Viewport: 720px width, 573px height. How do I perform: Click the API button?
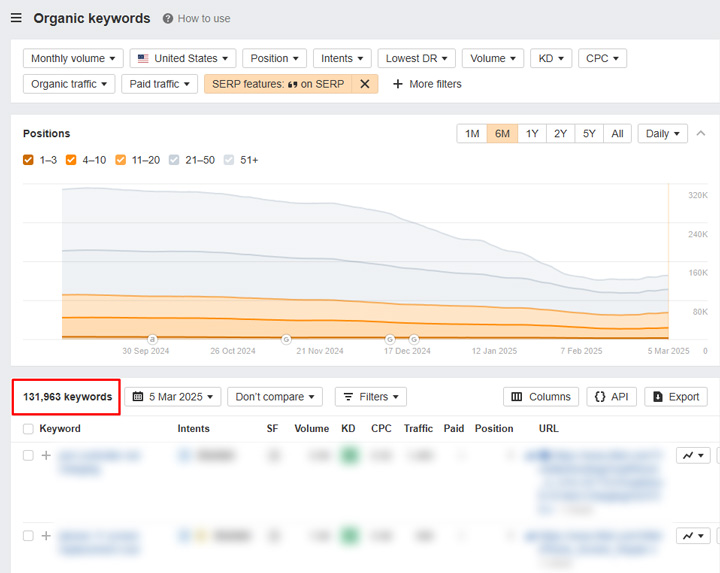tap(611, 397)
